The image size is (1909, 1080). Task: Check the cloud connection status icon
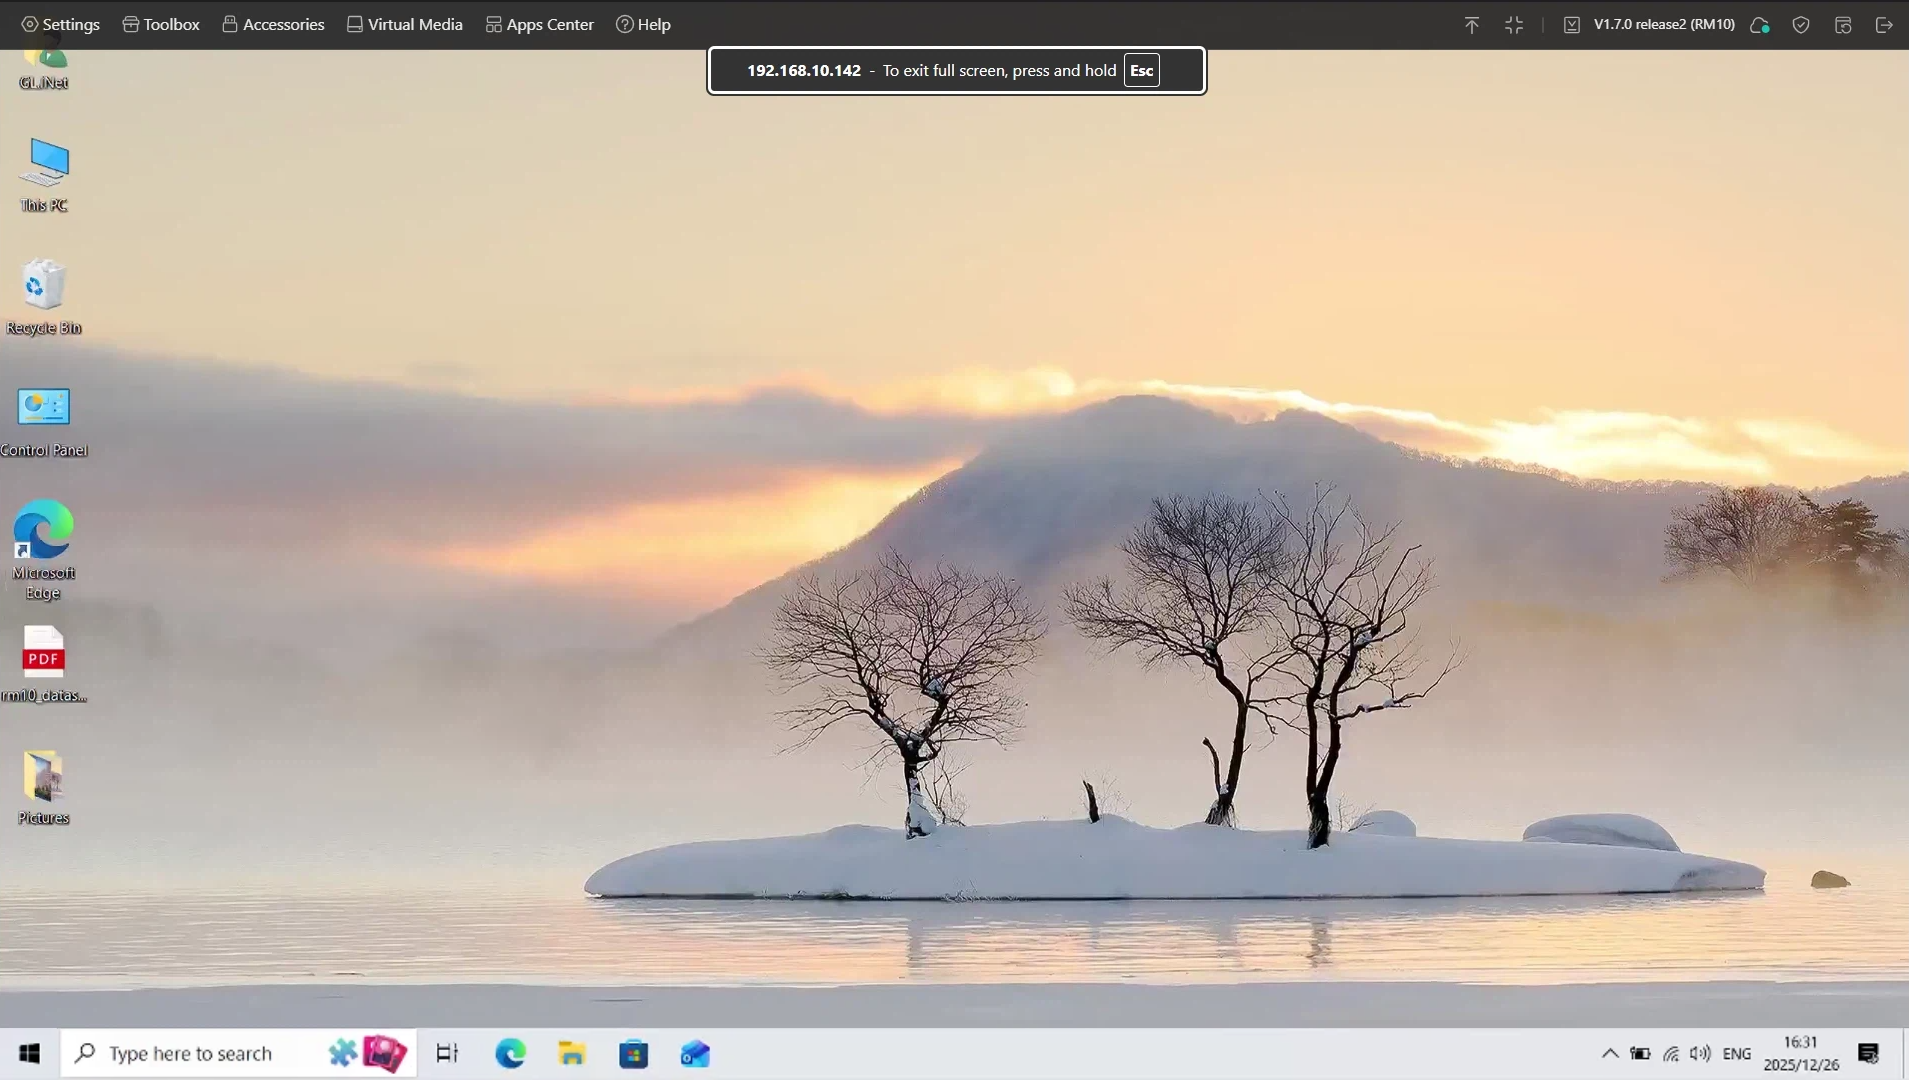[1761, 24]
